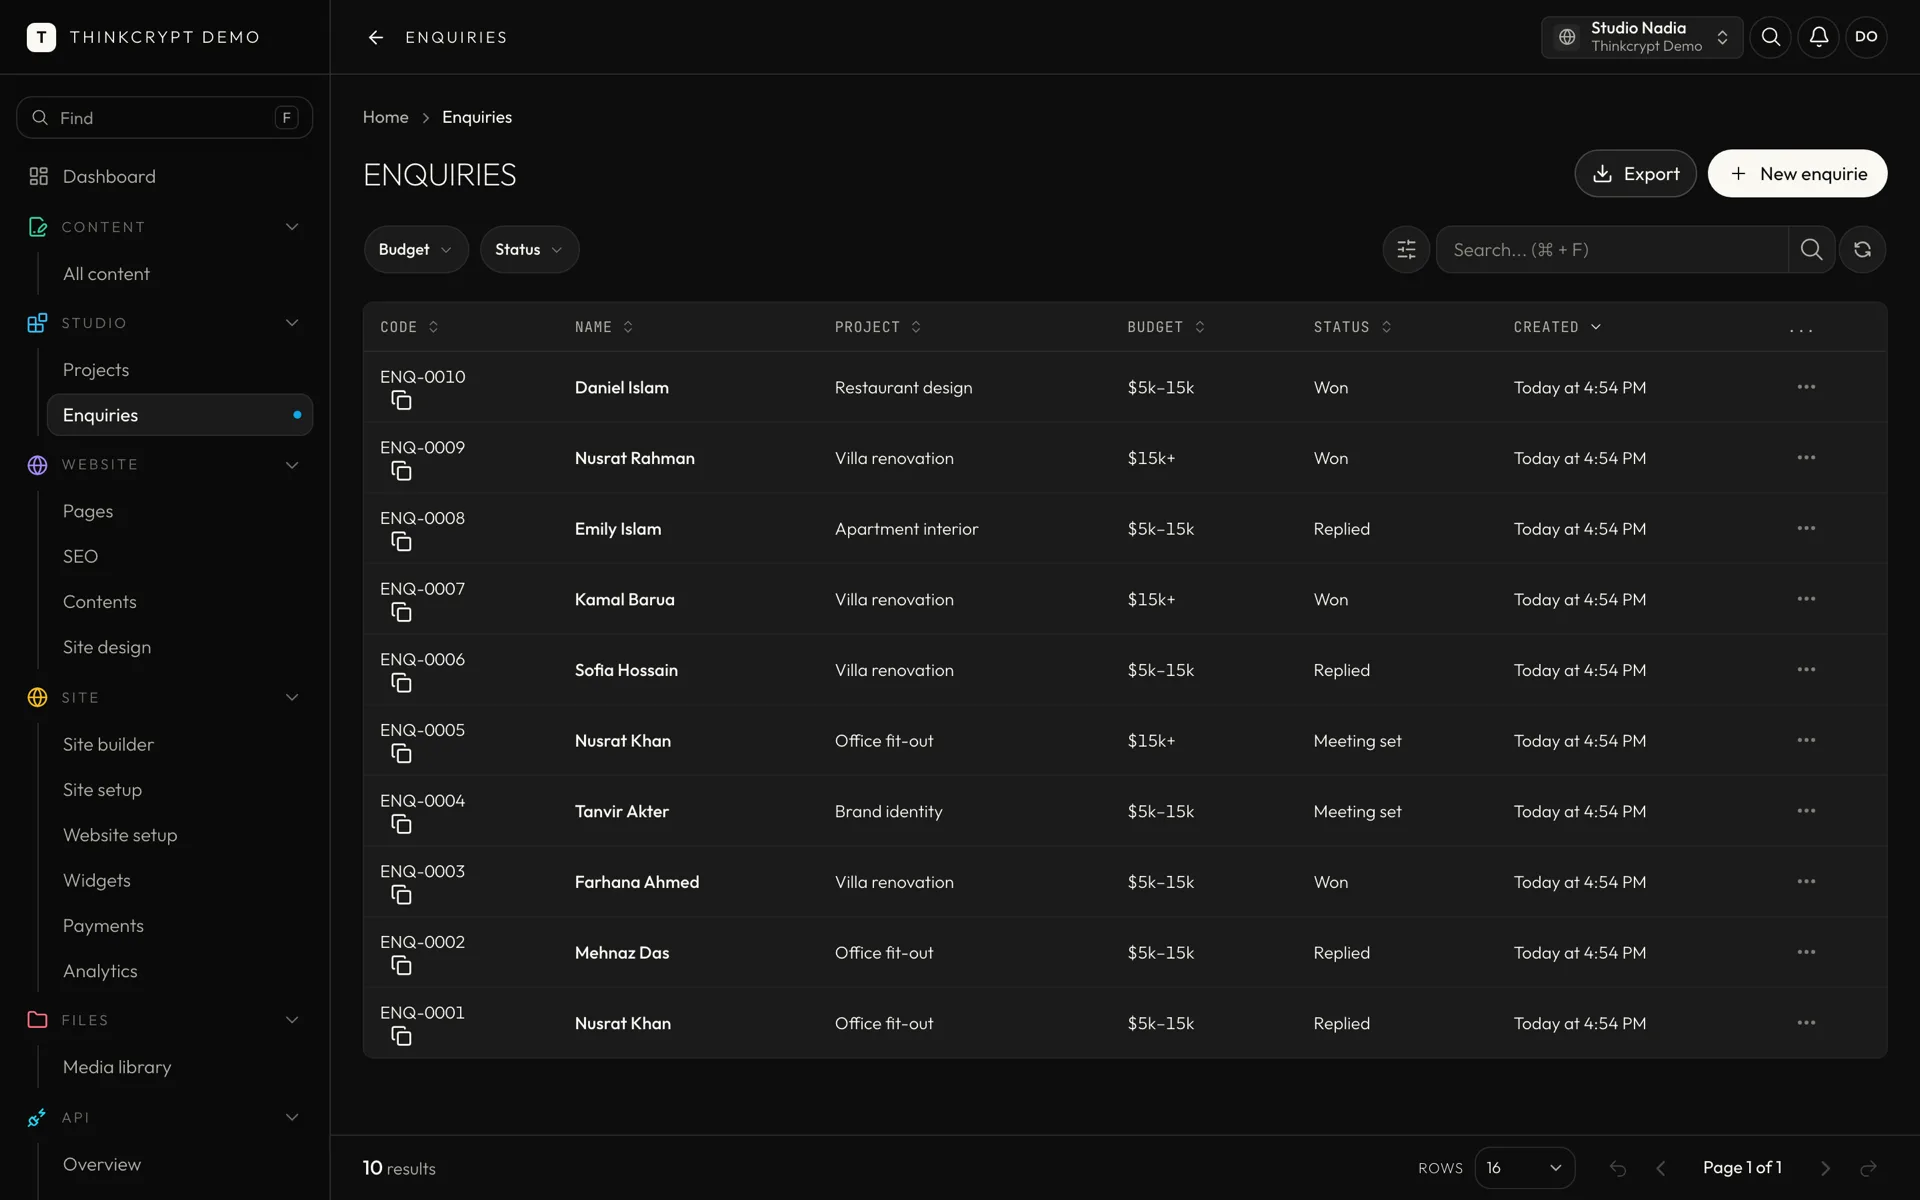Open Dashboard in the sidebar
The width and height of the screenshot is (1920, 1200).
(109, 177)
